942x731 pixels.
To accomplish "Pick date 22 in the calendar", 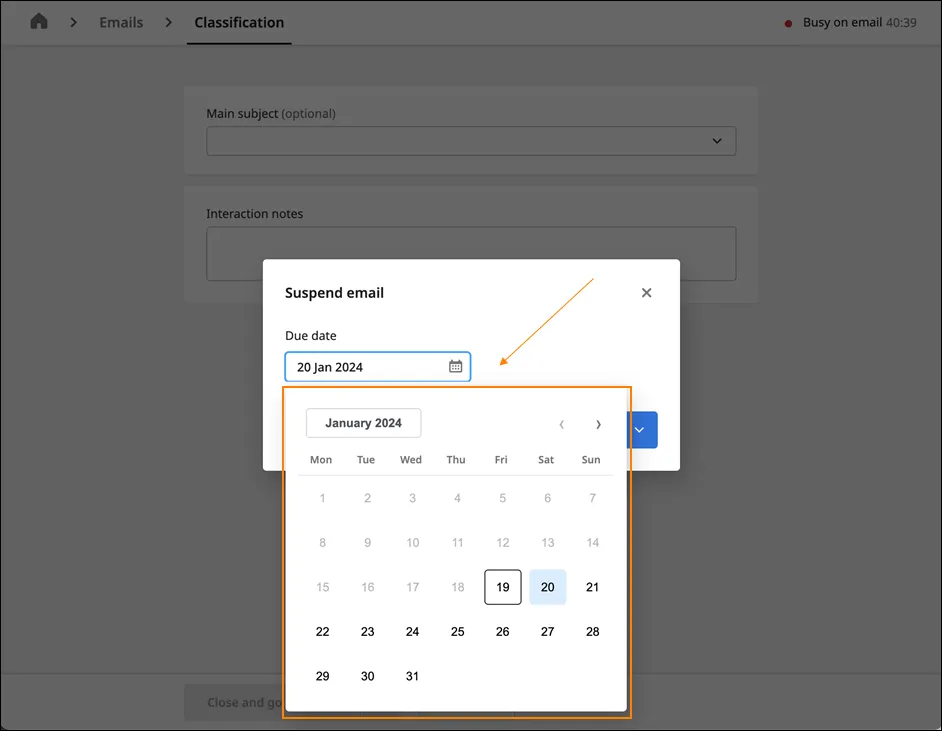I will 323,631.
